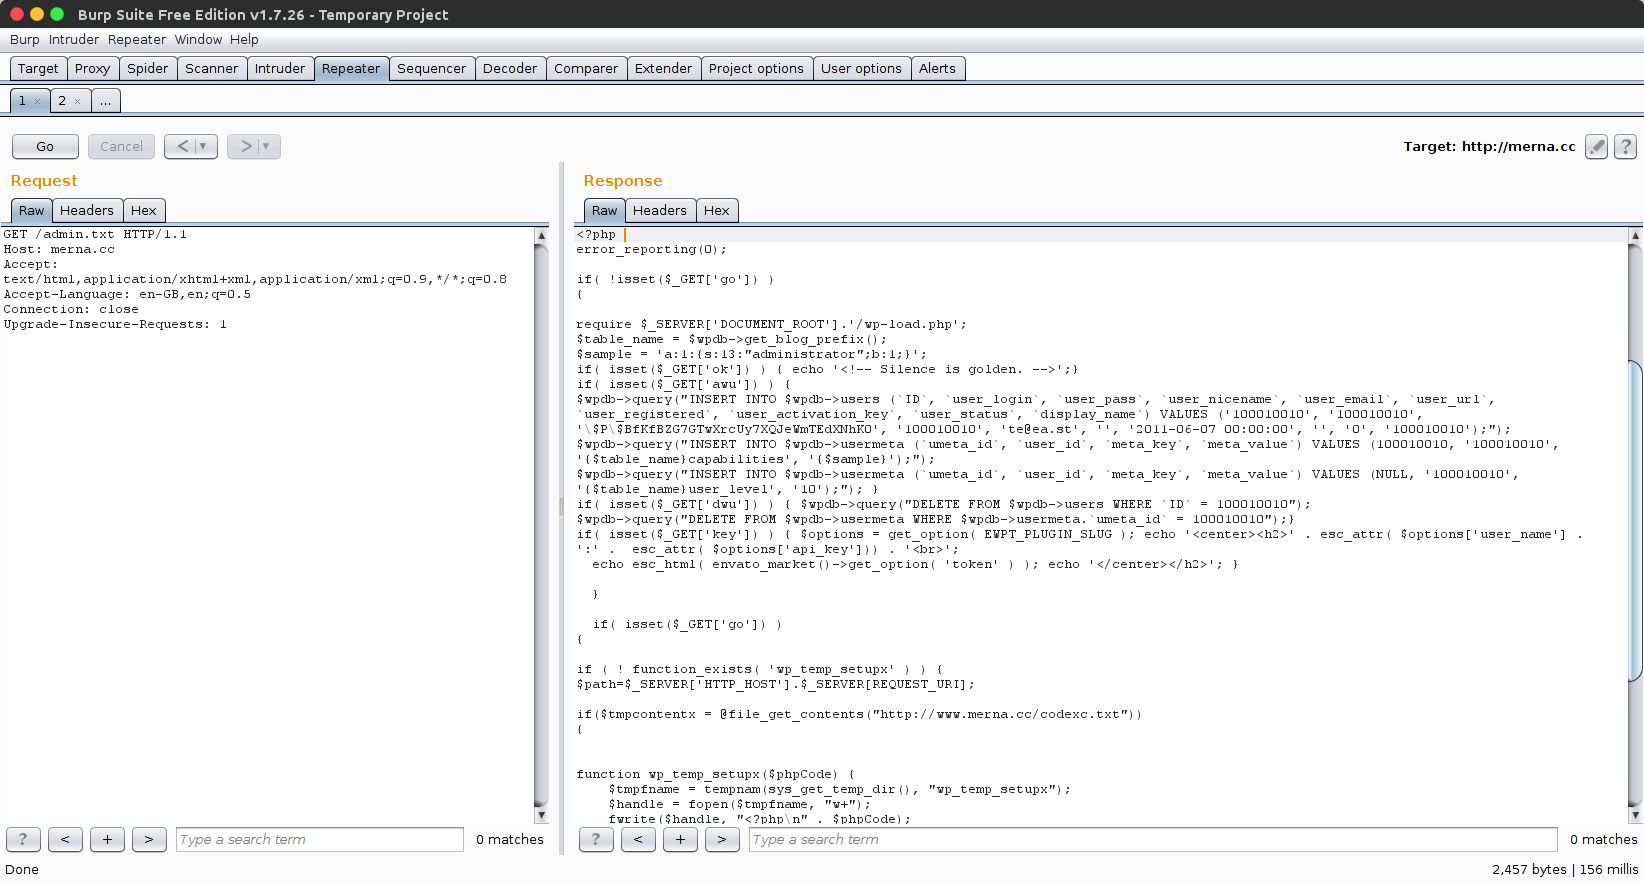Show the Response Raw view
Image resolution: width=1644 pixels, height=883 pixels.
[x=604, y=210]
